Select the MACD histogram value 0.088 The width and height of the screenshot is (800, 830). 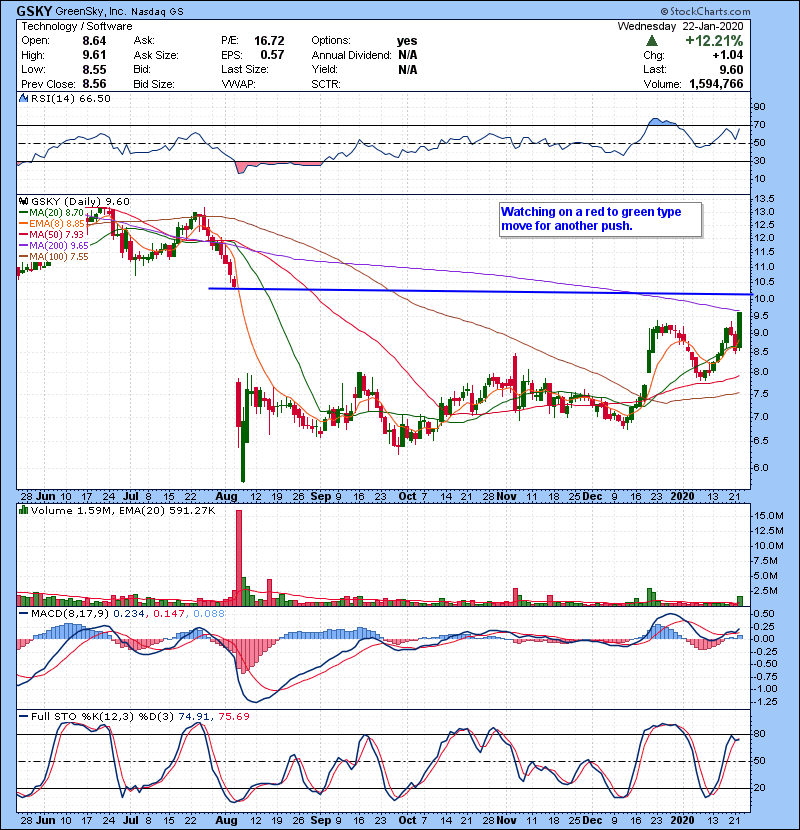(x=209, y=614)
